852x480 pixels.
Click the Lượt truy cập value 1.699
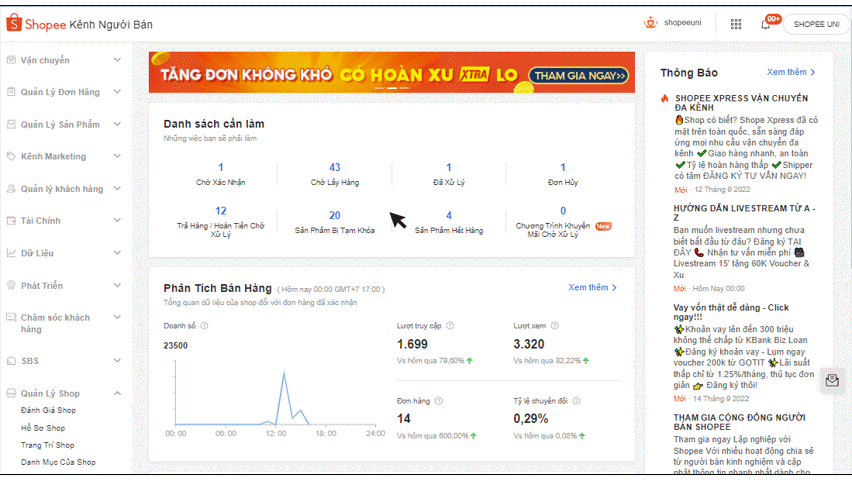tap(412, 344)
